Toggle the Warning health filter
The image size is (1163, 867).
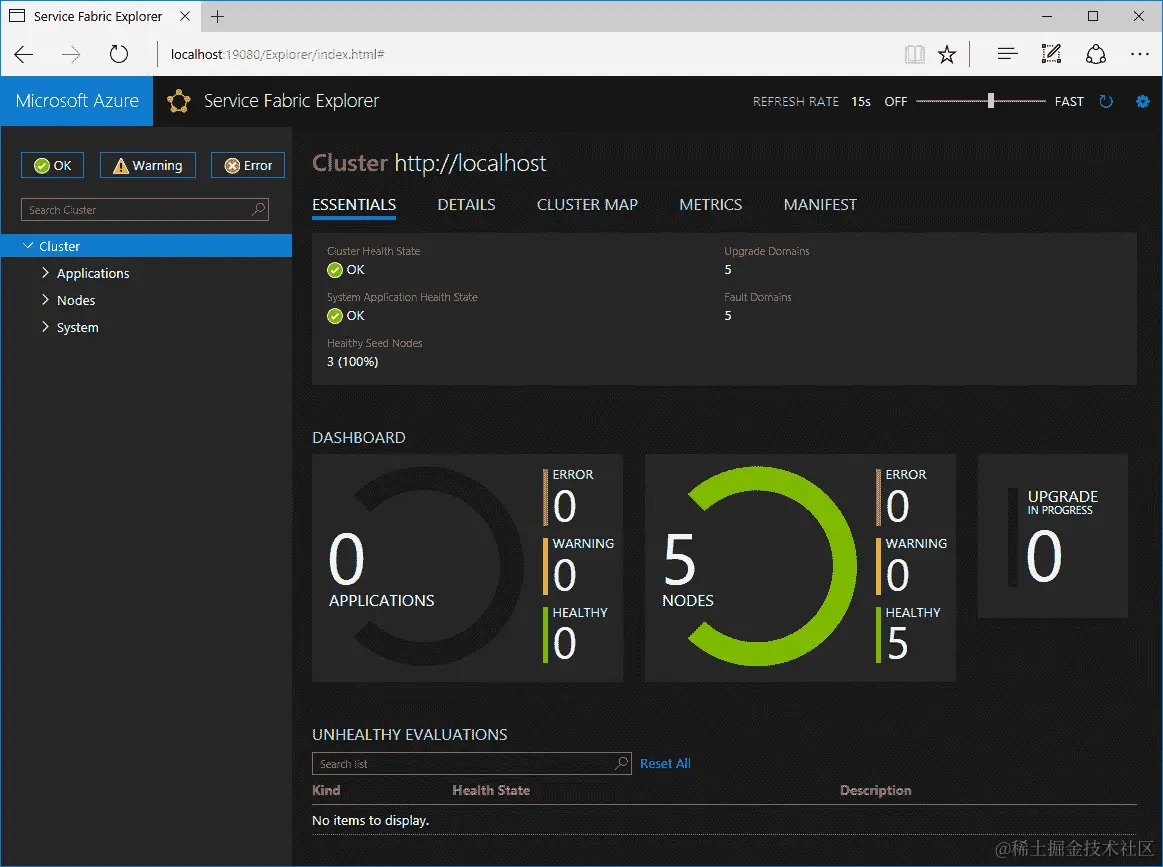[x=148, y=165]
